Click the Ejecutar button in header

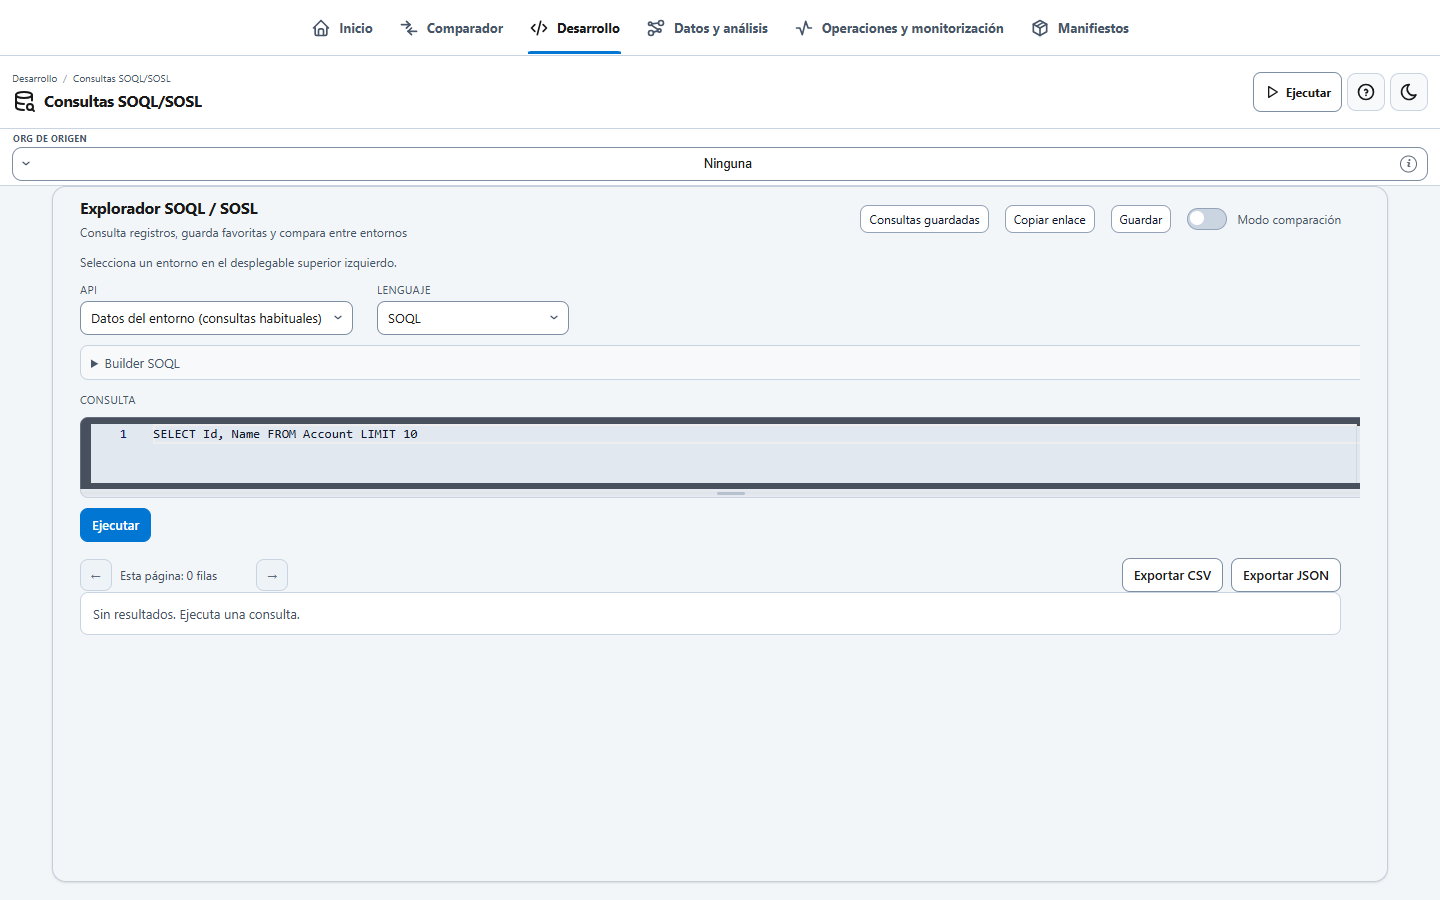[x=1297, y=92]
